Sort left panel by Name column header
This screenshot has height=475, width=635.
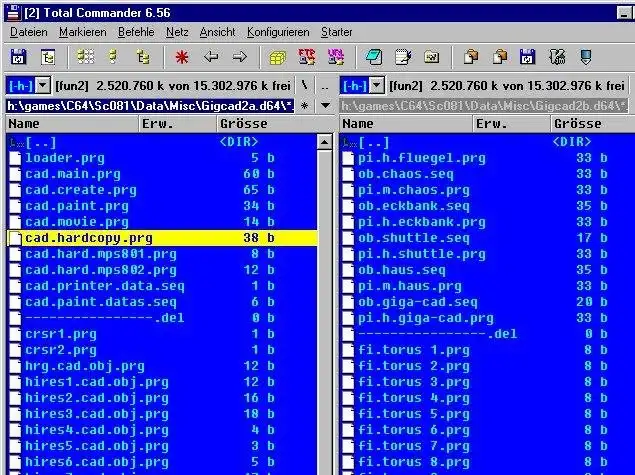click(72, 124)
